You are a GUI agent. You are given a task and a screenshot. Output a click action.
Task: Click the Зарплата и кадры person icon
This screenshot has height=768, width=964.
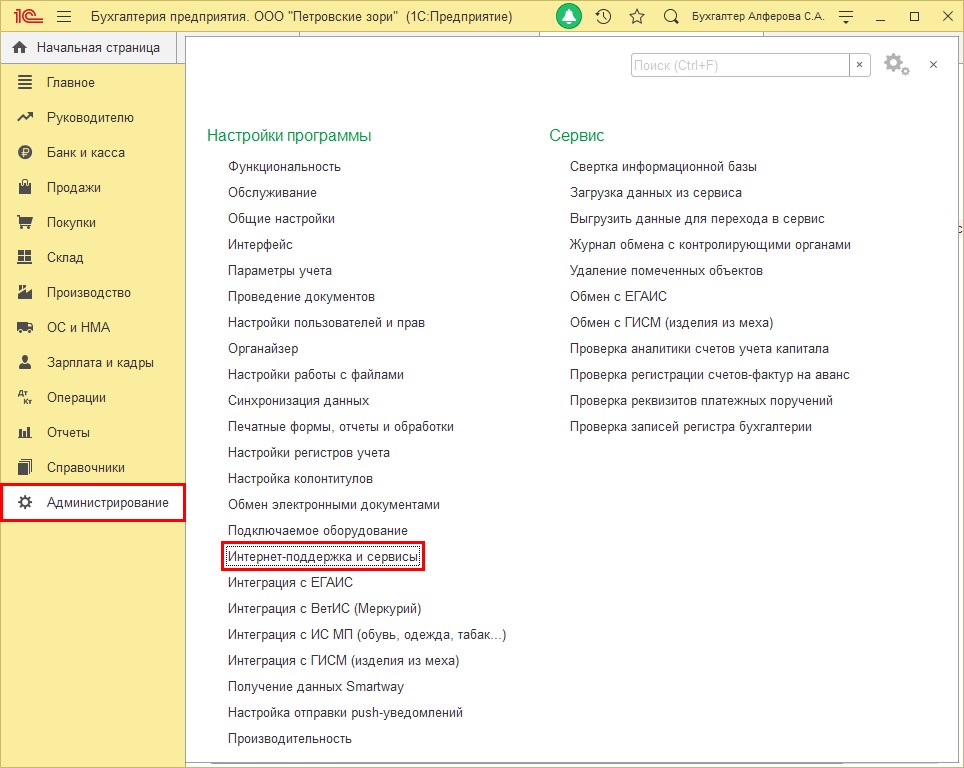(25, 362)
